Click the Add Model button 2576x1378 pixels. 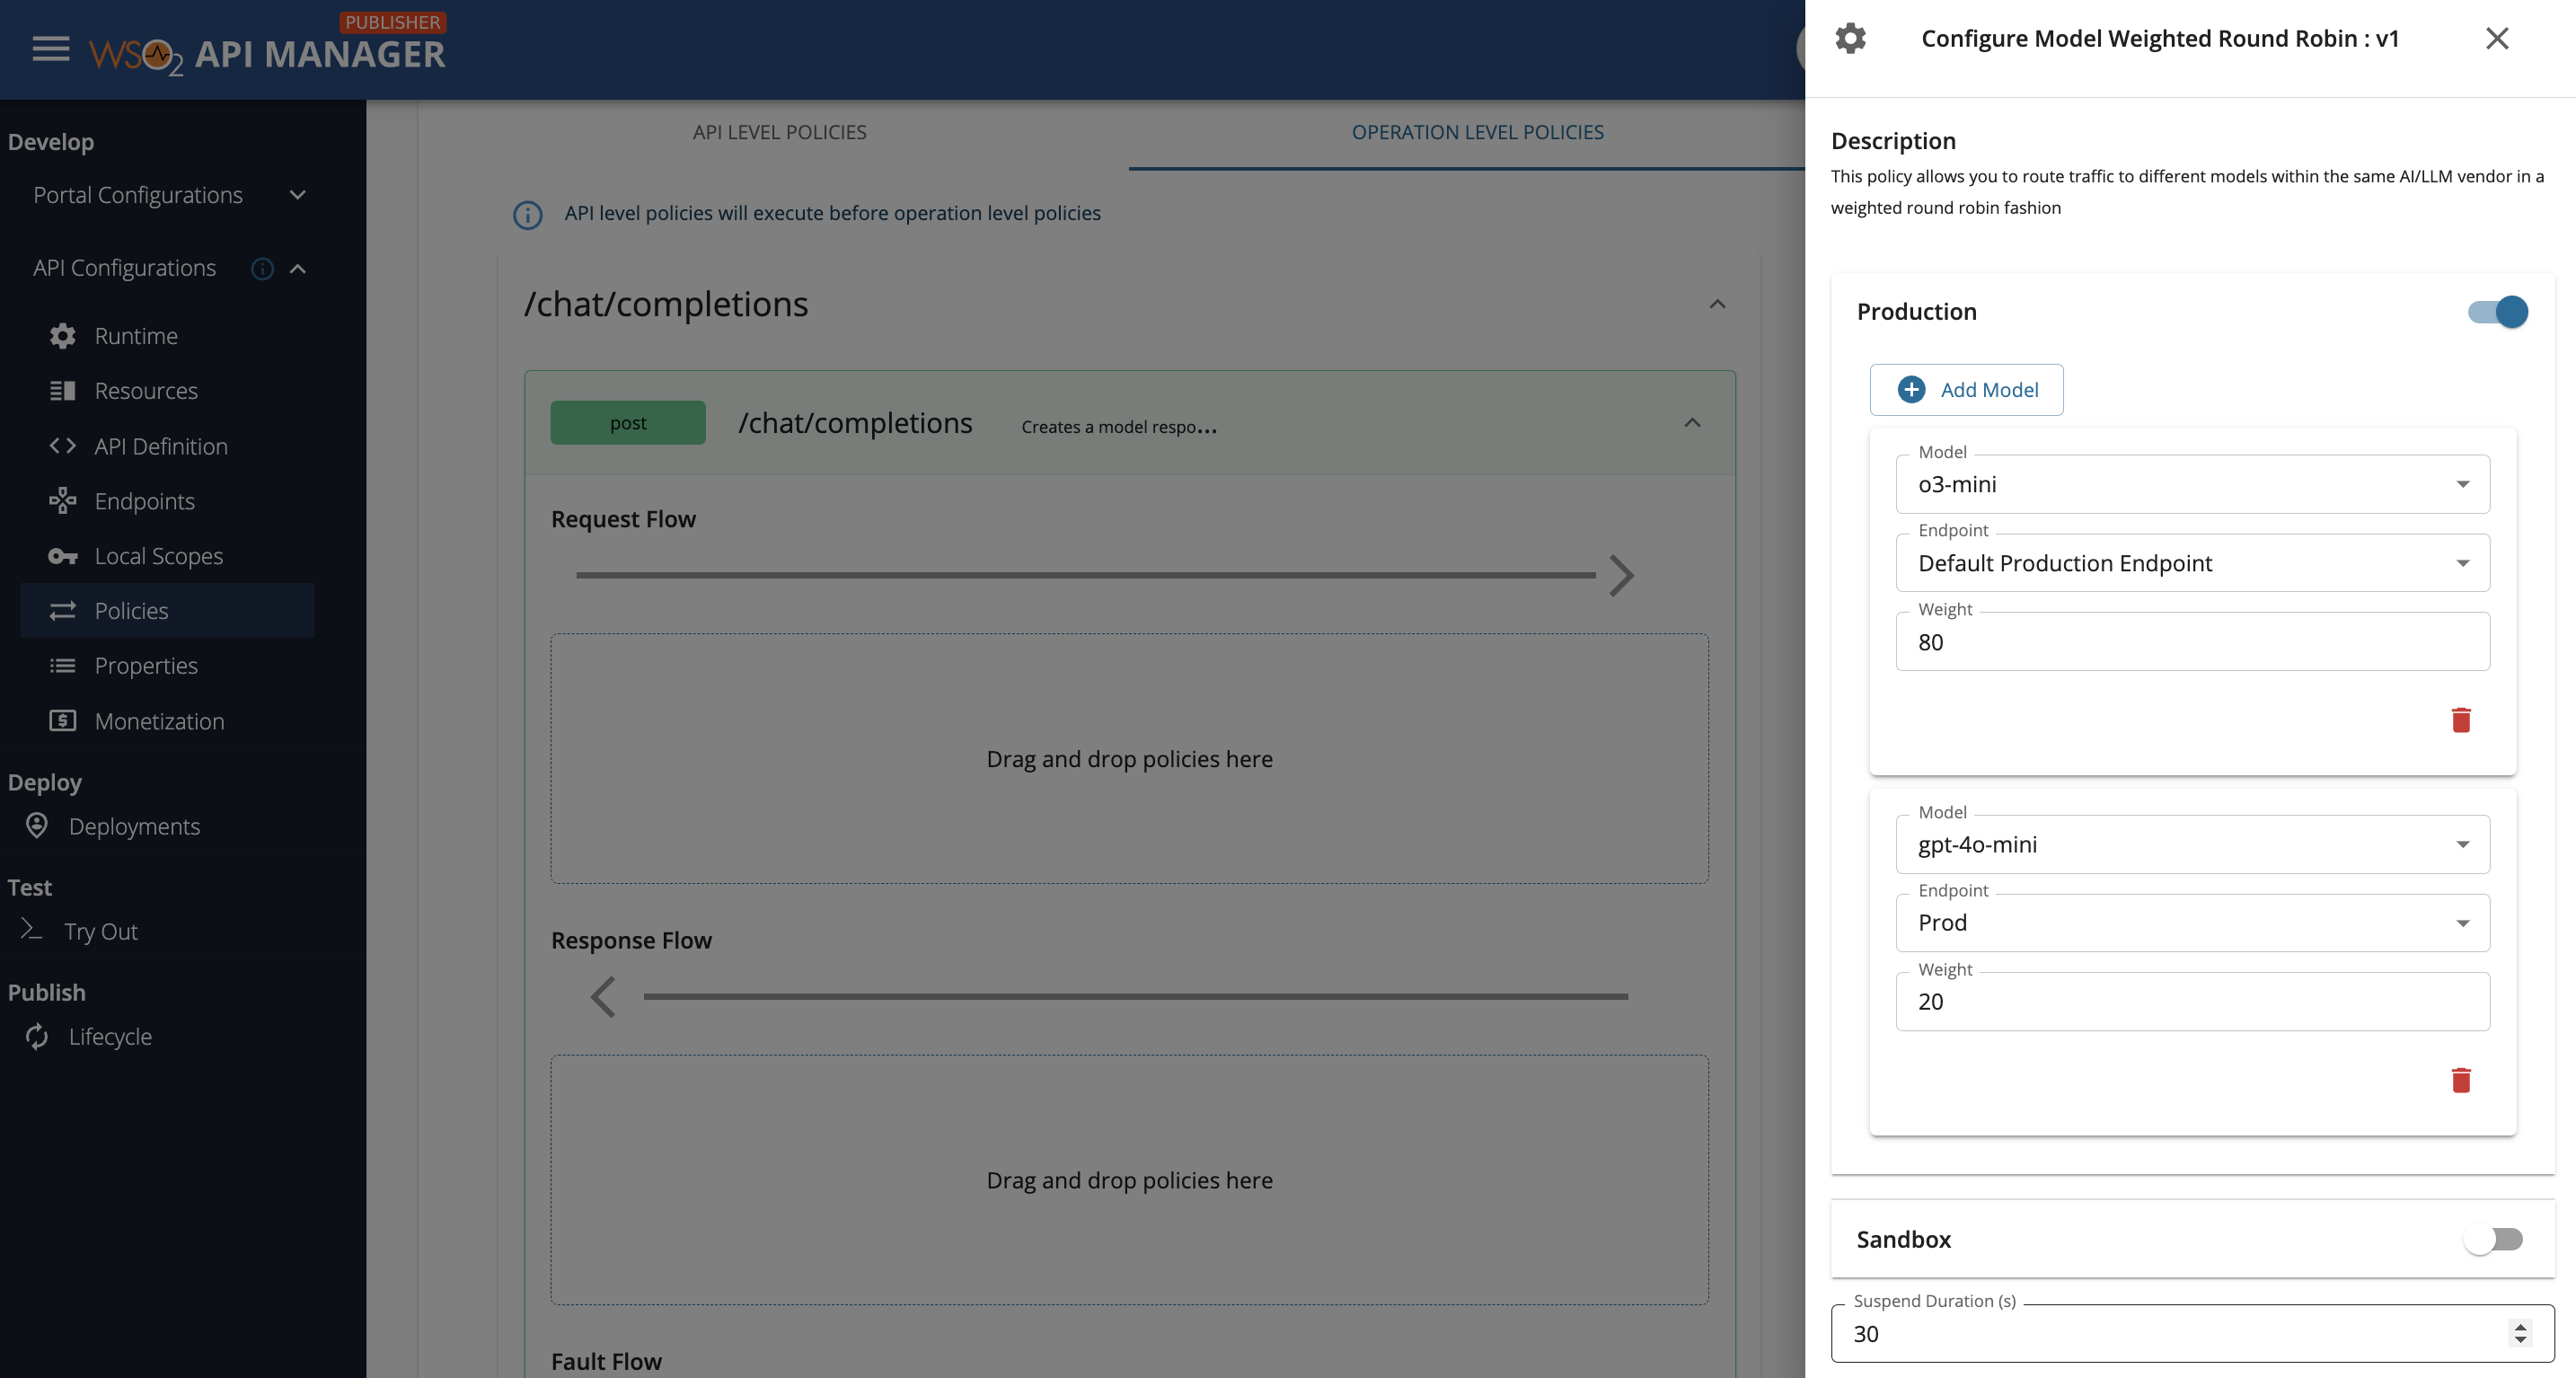[x=1966, y=390]
